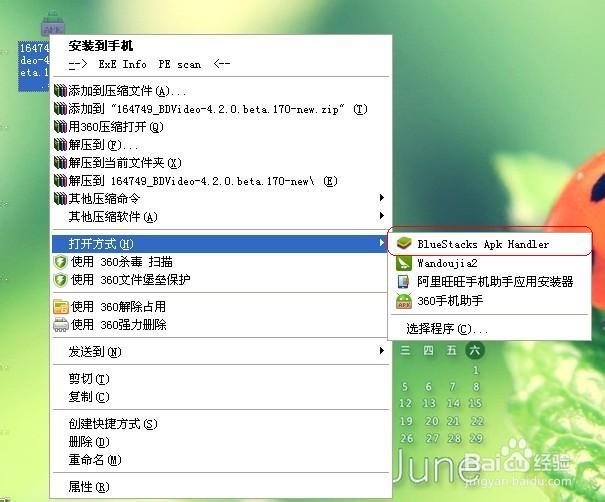Click the green shield icon beside 360杀毒 扫描
Image resolution: width=605 pixels, height=502 pixels.
click(x=61, y=262)
